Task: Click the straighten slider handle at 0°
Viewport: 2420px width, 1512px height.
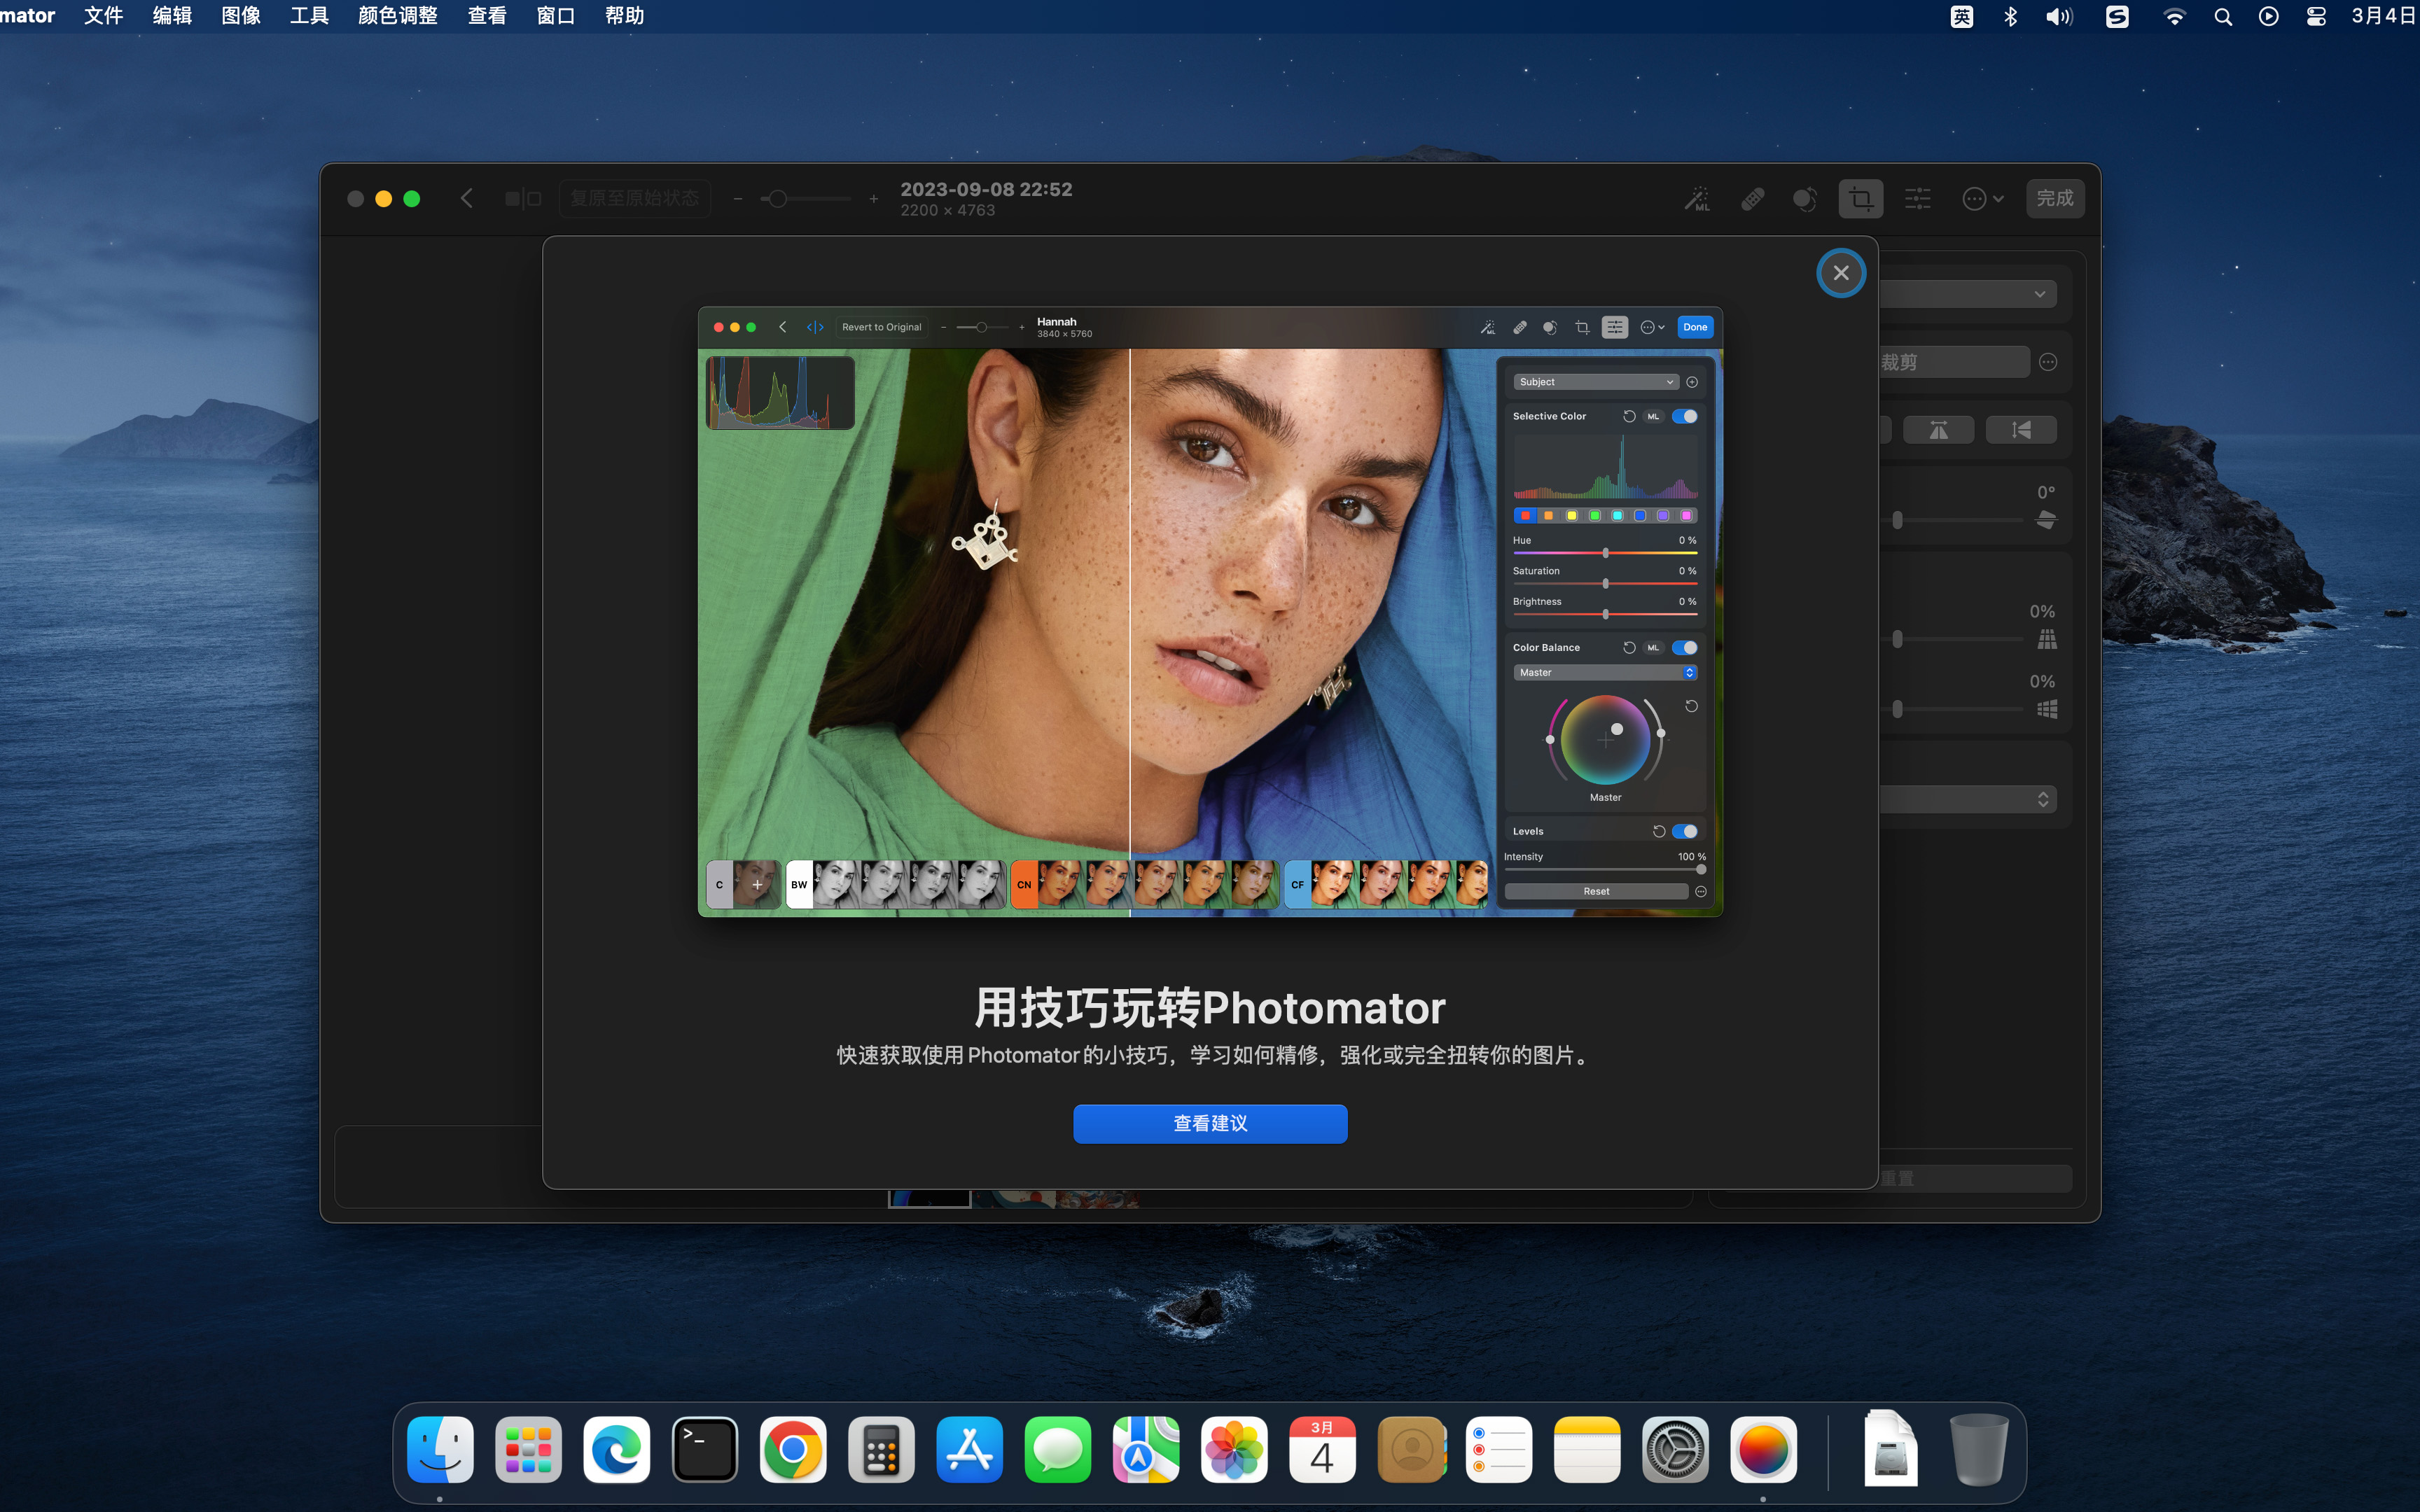Action: (1897, 520)
